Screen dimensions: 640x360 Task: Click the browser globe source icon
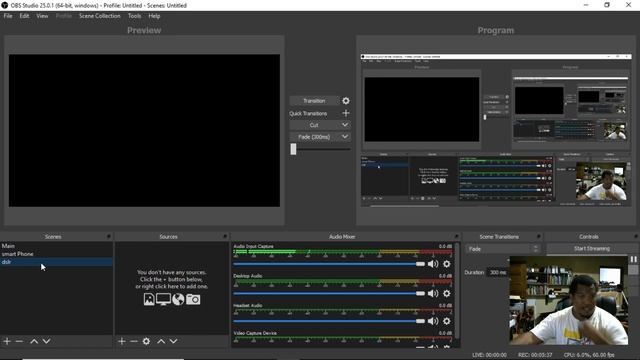178,299
